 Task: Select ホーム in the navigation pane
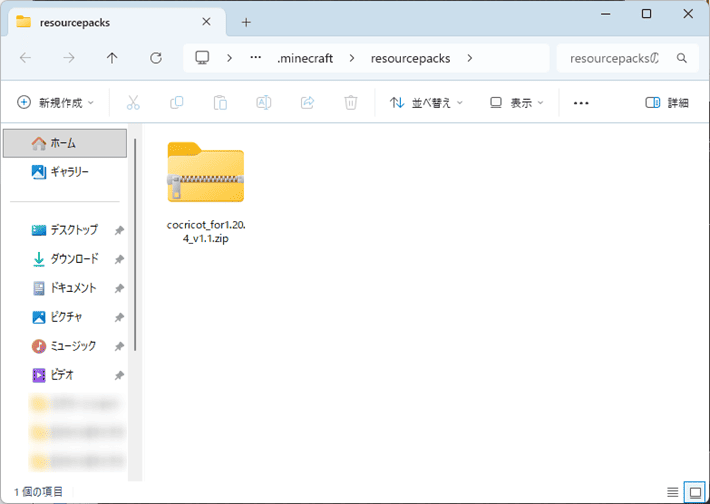65,143
